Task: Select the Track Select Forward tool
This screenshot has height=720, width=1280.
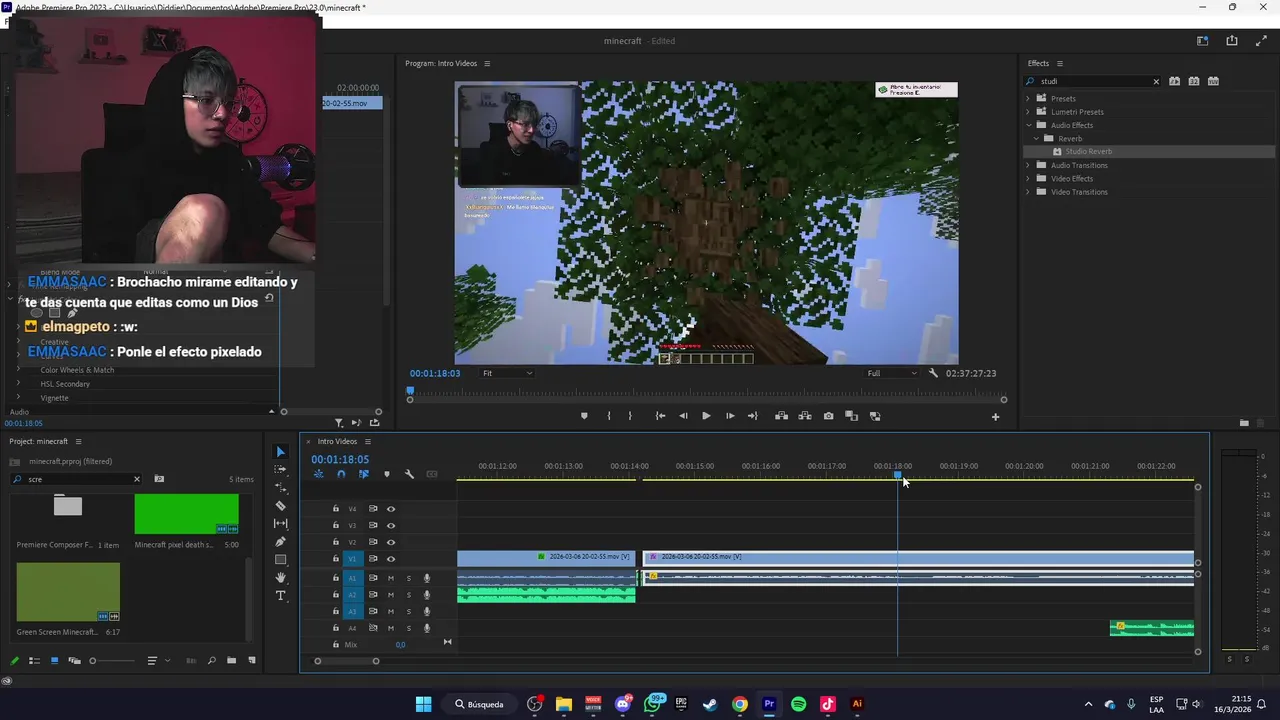Action: coord(280,470)
